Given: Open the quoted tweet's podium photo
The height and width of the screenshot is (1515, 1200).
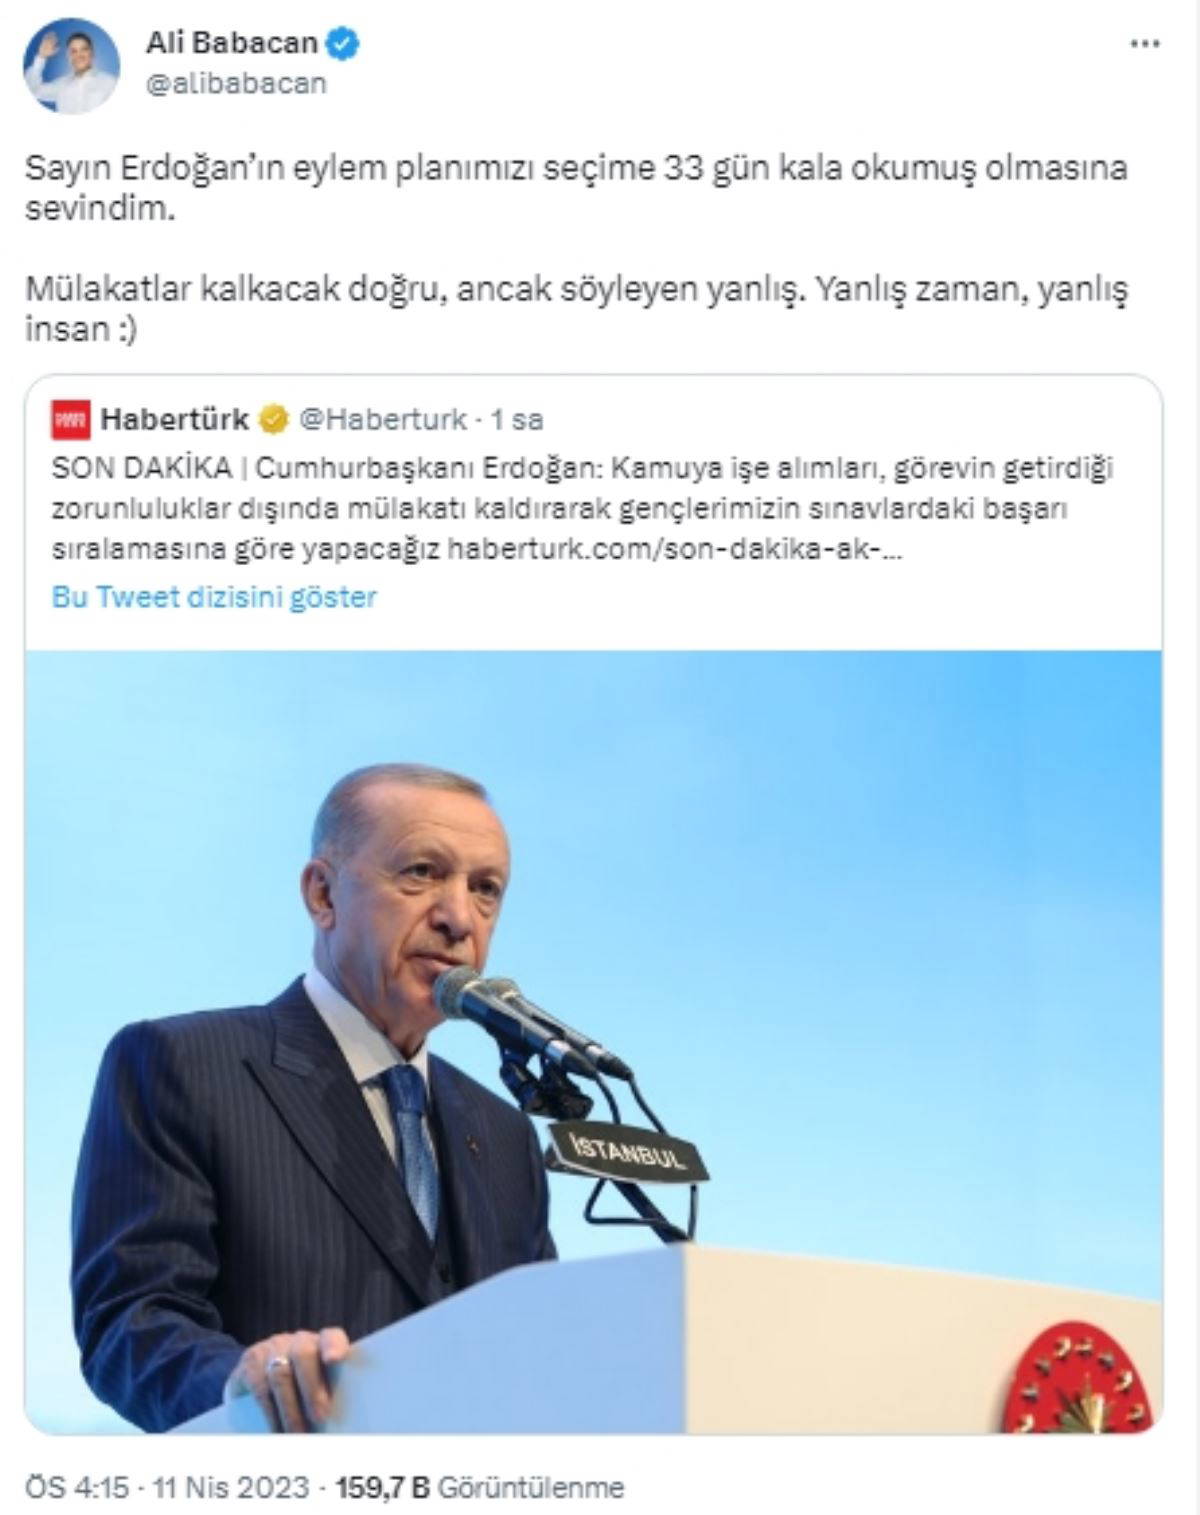Looking at the screenshot, I should coord(594,1041).
